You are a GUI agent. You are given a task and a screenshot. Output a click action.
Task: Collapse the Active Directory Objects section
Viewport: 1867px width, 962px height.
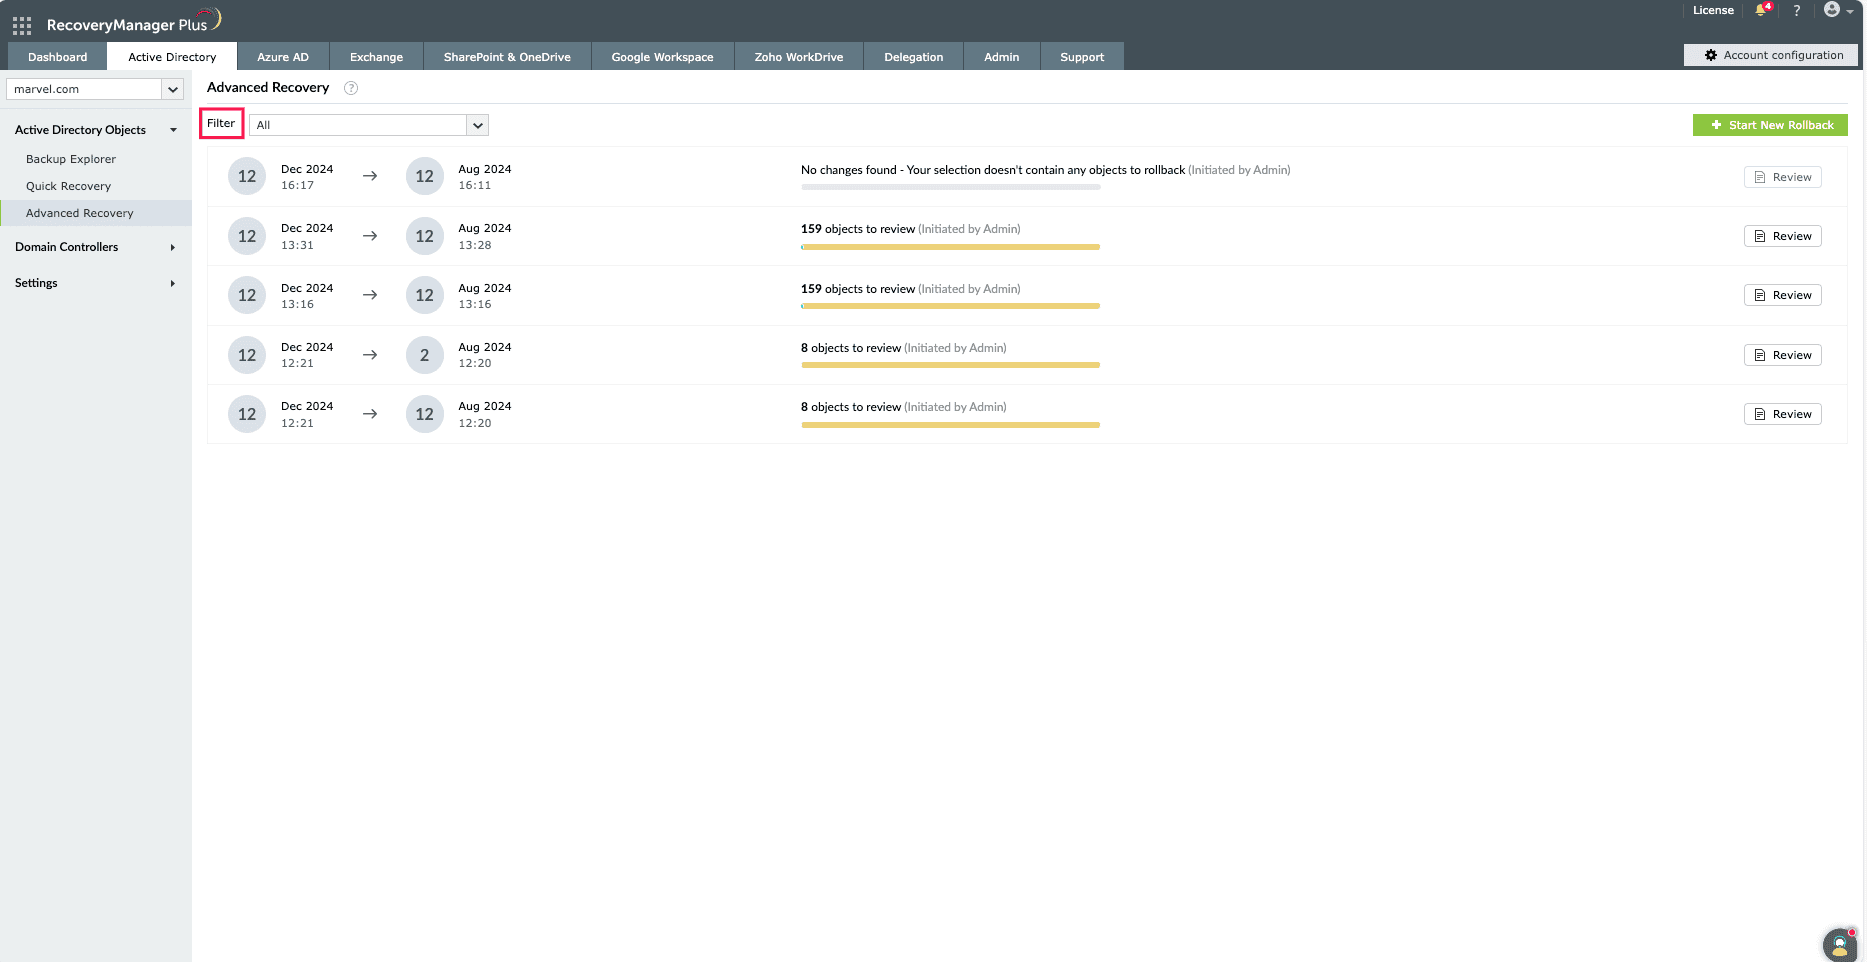(95, 130)
